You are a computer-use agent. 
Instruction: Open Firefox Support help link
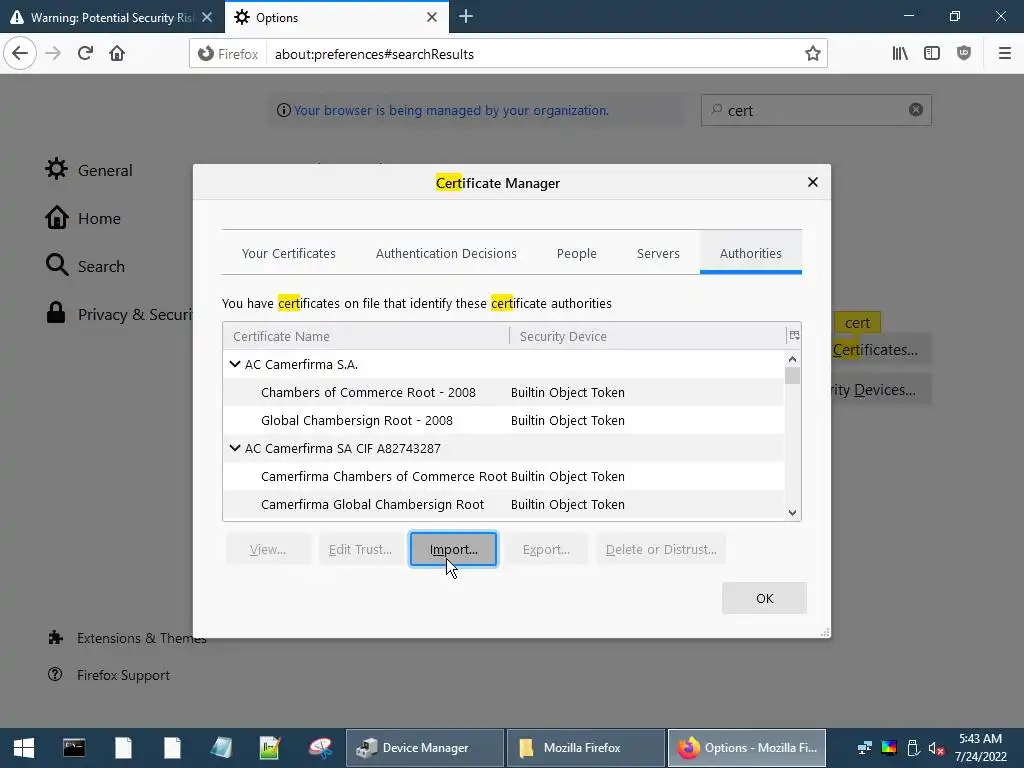click(x=108, y=675)
